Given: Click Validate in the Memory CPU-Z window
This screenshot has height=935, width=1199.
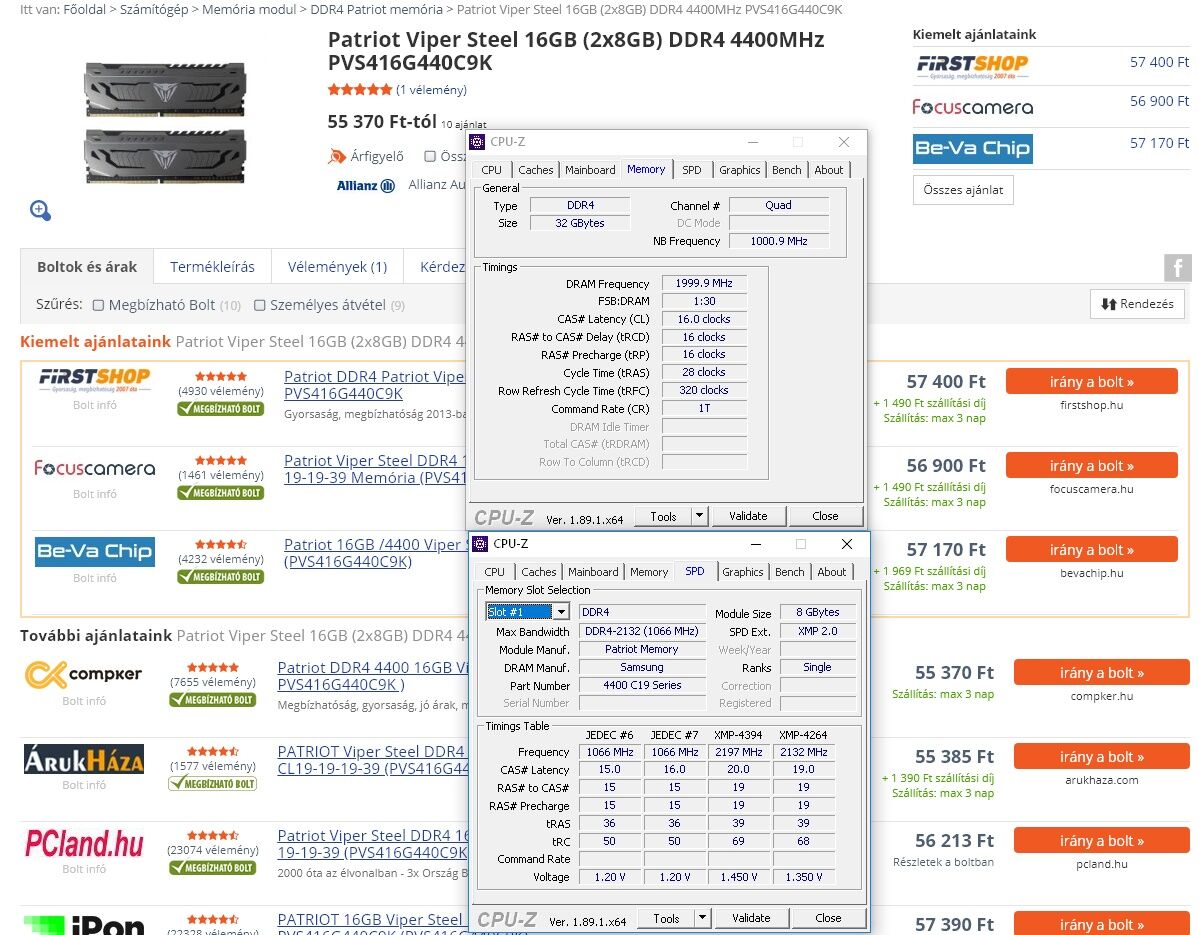Looking at the screenshot, I should click(748, 516).
